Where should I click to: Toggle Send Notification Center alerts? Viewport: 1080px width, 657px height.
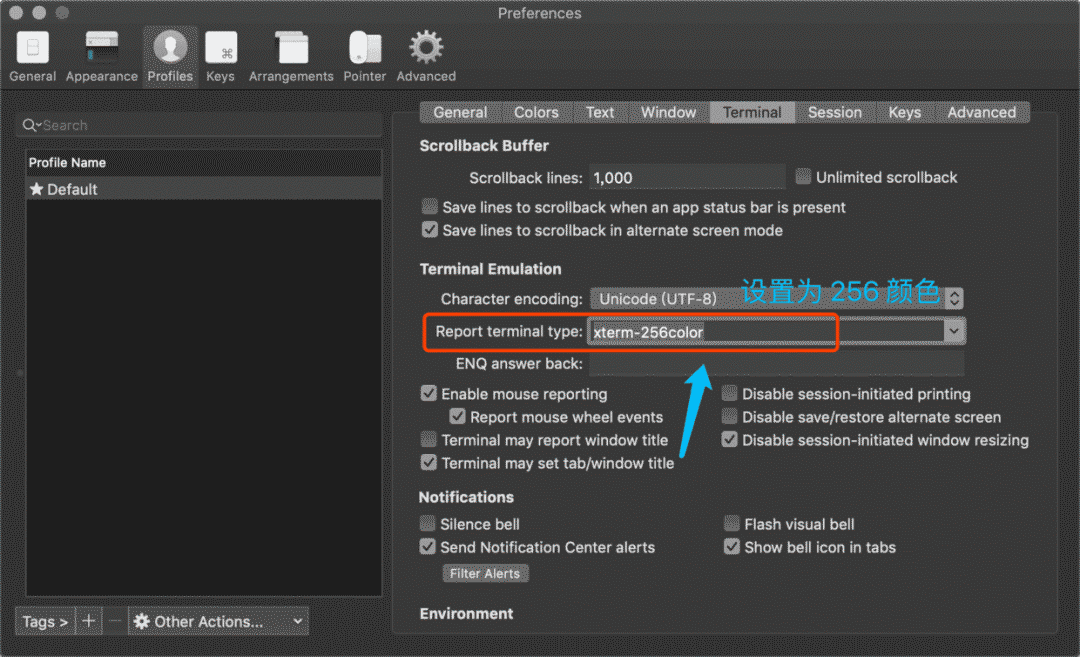click(x=428, y=547)
